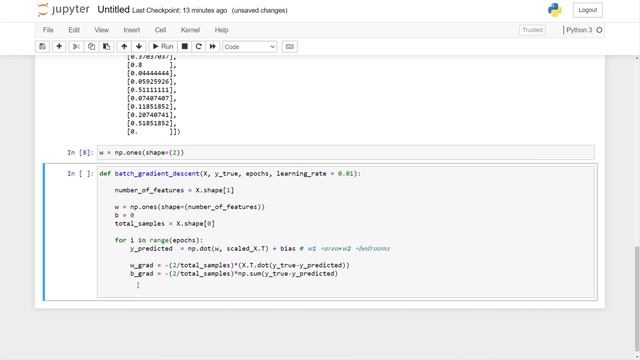640x360 pixels.
Task: Save and checkpoint the notebook
Action: (x=42, y=47)
